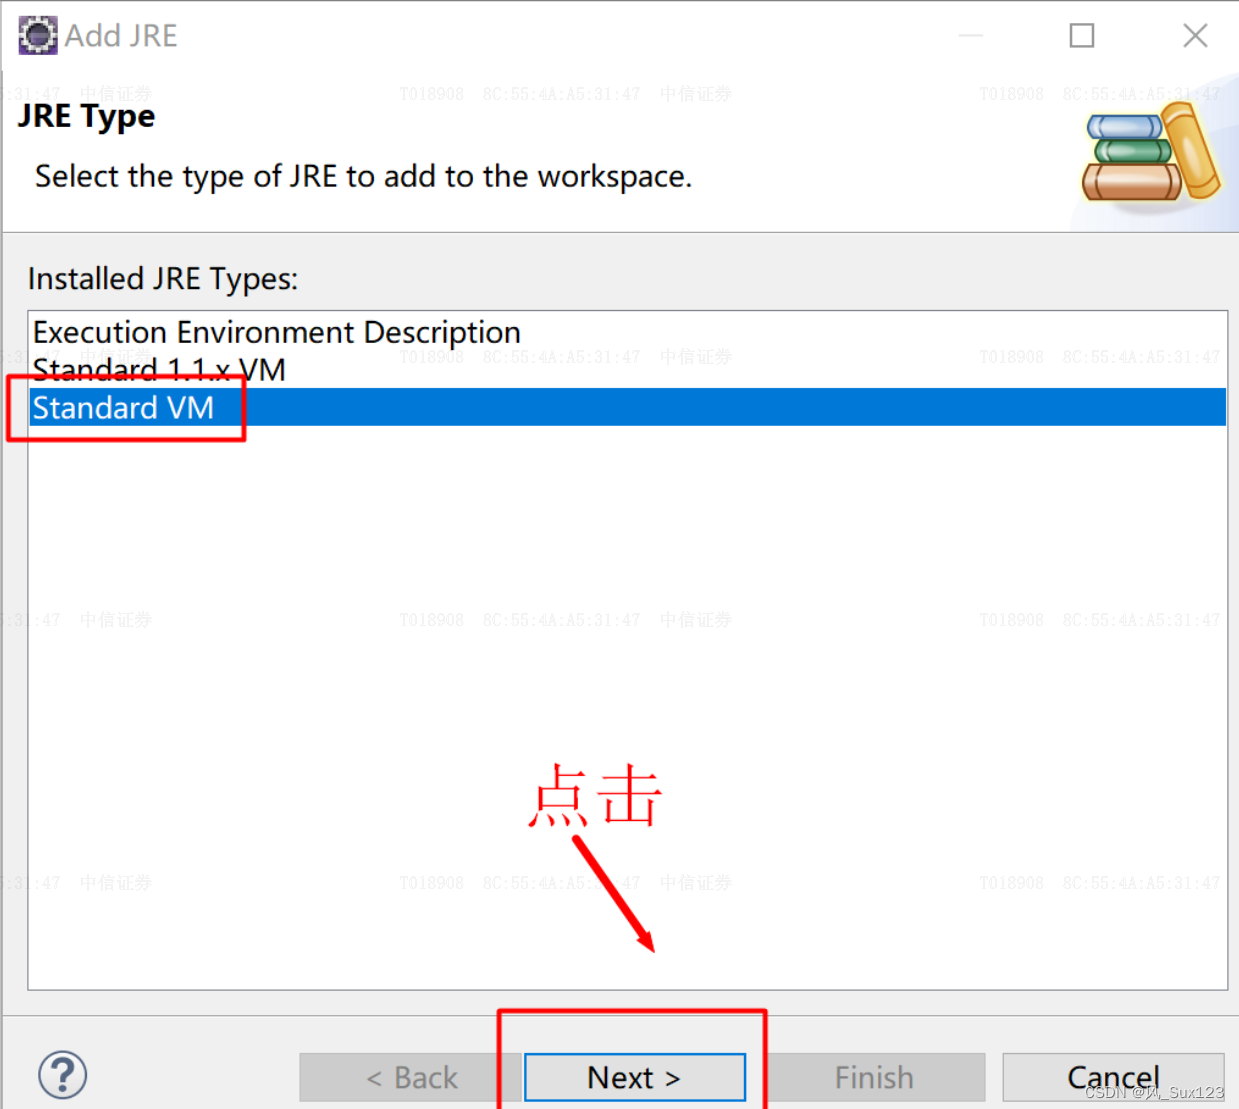Open the help question mark icon
Viewport: 1239px width, 1109px height.
click(x=63, y=1075)
